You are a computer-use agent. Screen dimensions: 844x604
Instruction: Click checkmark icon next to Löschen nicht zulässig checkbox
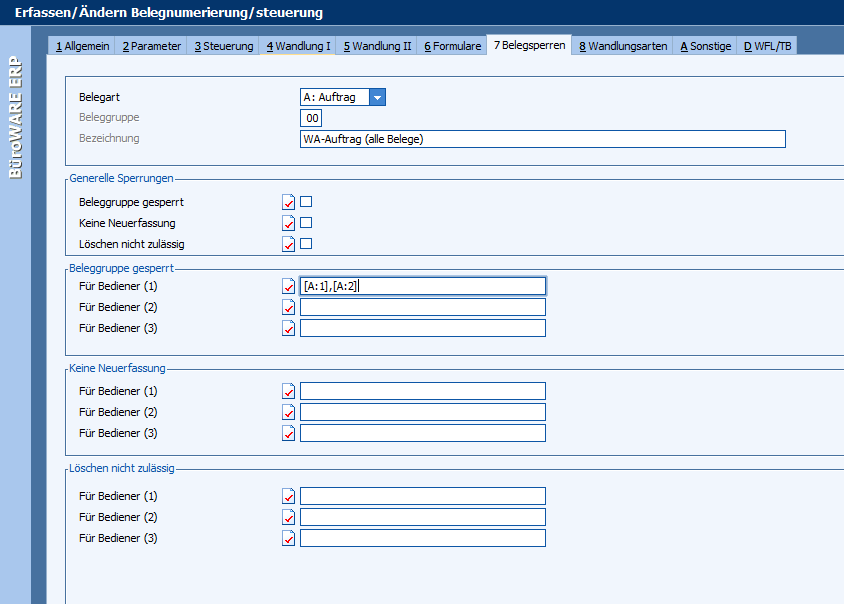[289, 244]
